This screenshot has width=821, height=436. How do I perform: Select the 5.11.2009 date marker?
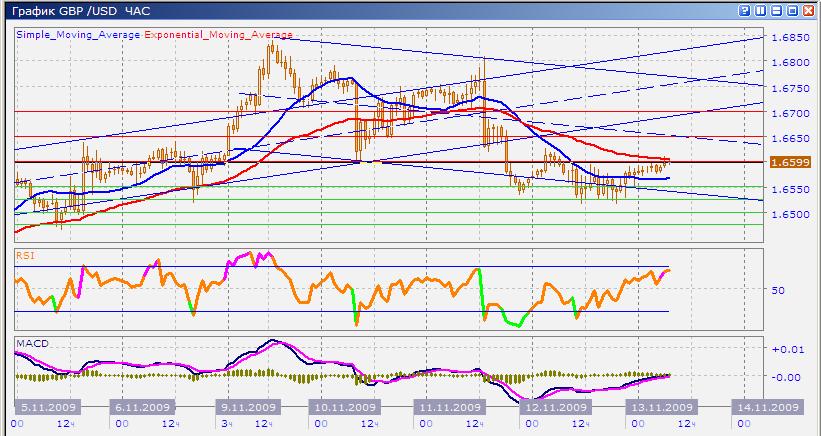coord(48,407)
